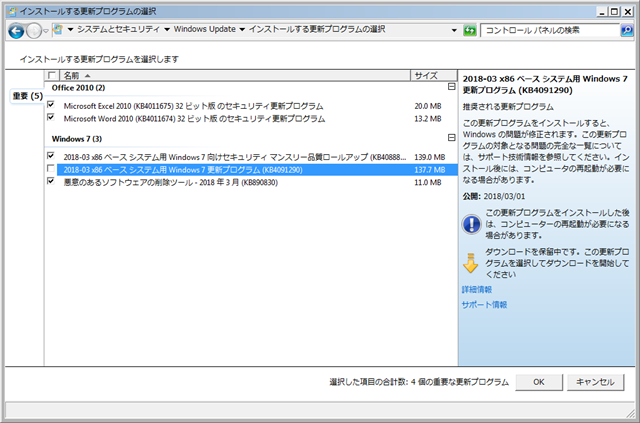Go back with the blue arrow button
The height and width of the screenshot is (423, 640).
[x=16, y=31]
